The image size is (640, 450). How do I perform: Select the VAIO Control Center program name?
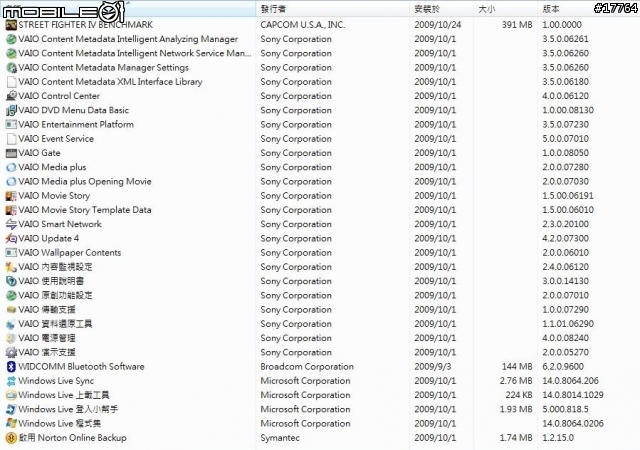click(x=59, y=96)
